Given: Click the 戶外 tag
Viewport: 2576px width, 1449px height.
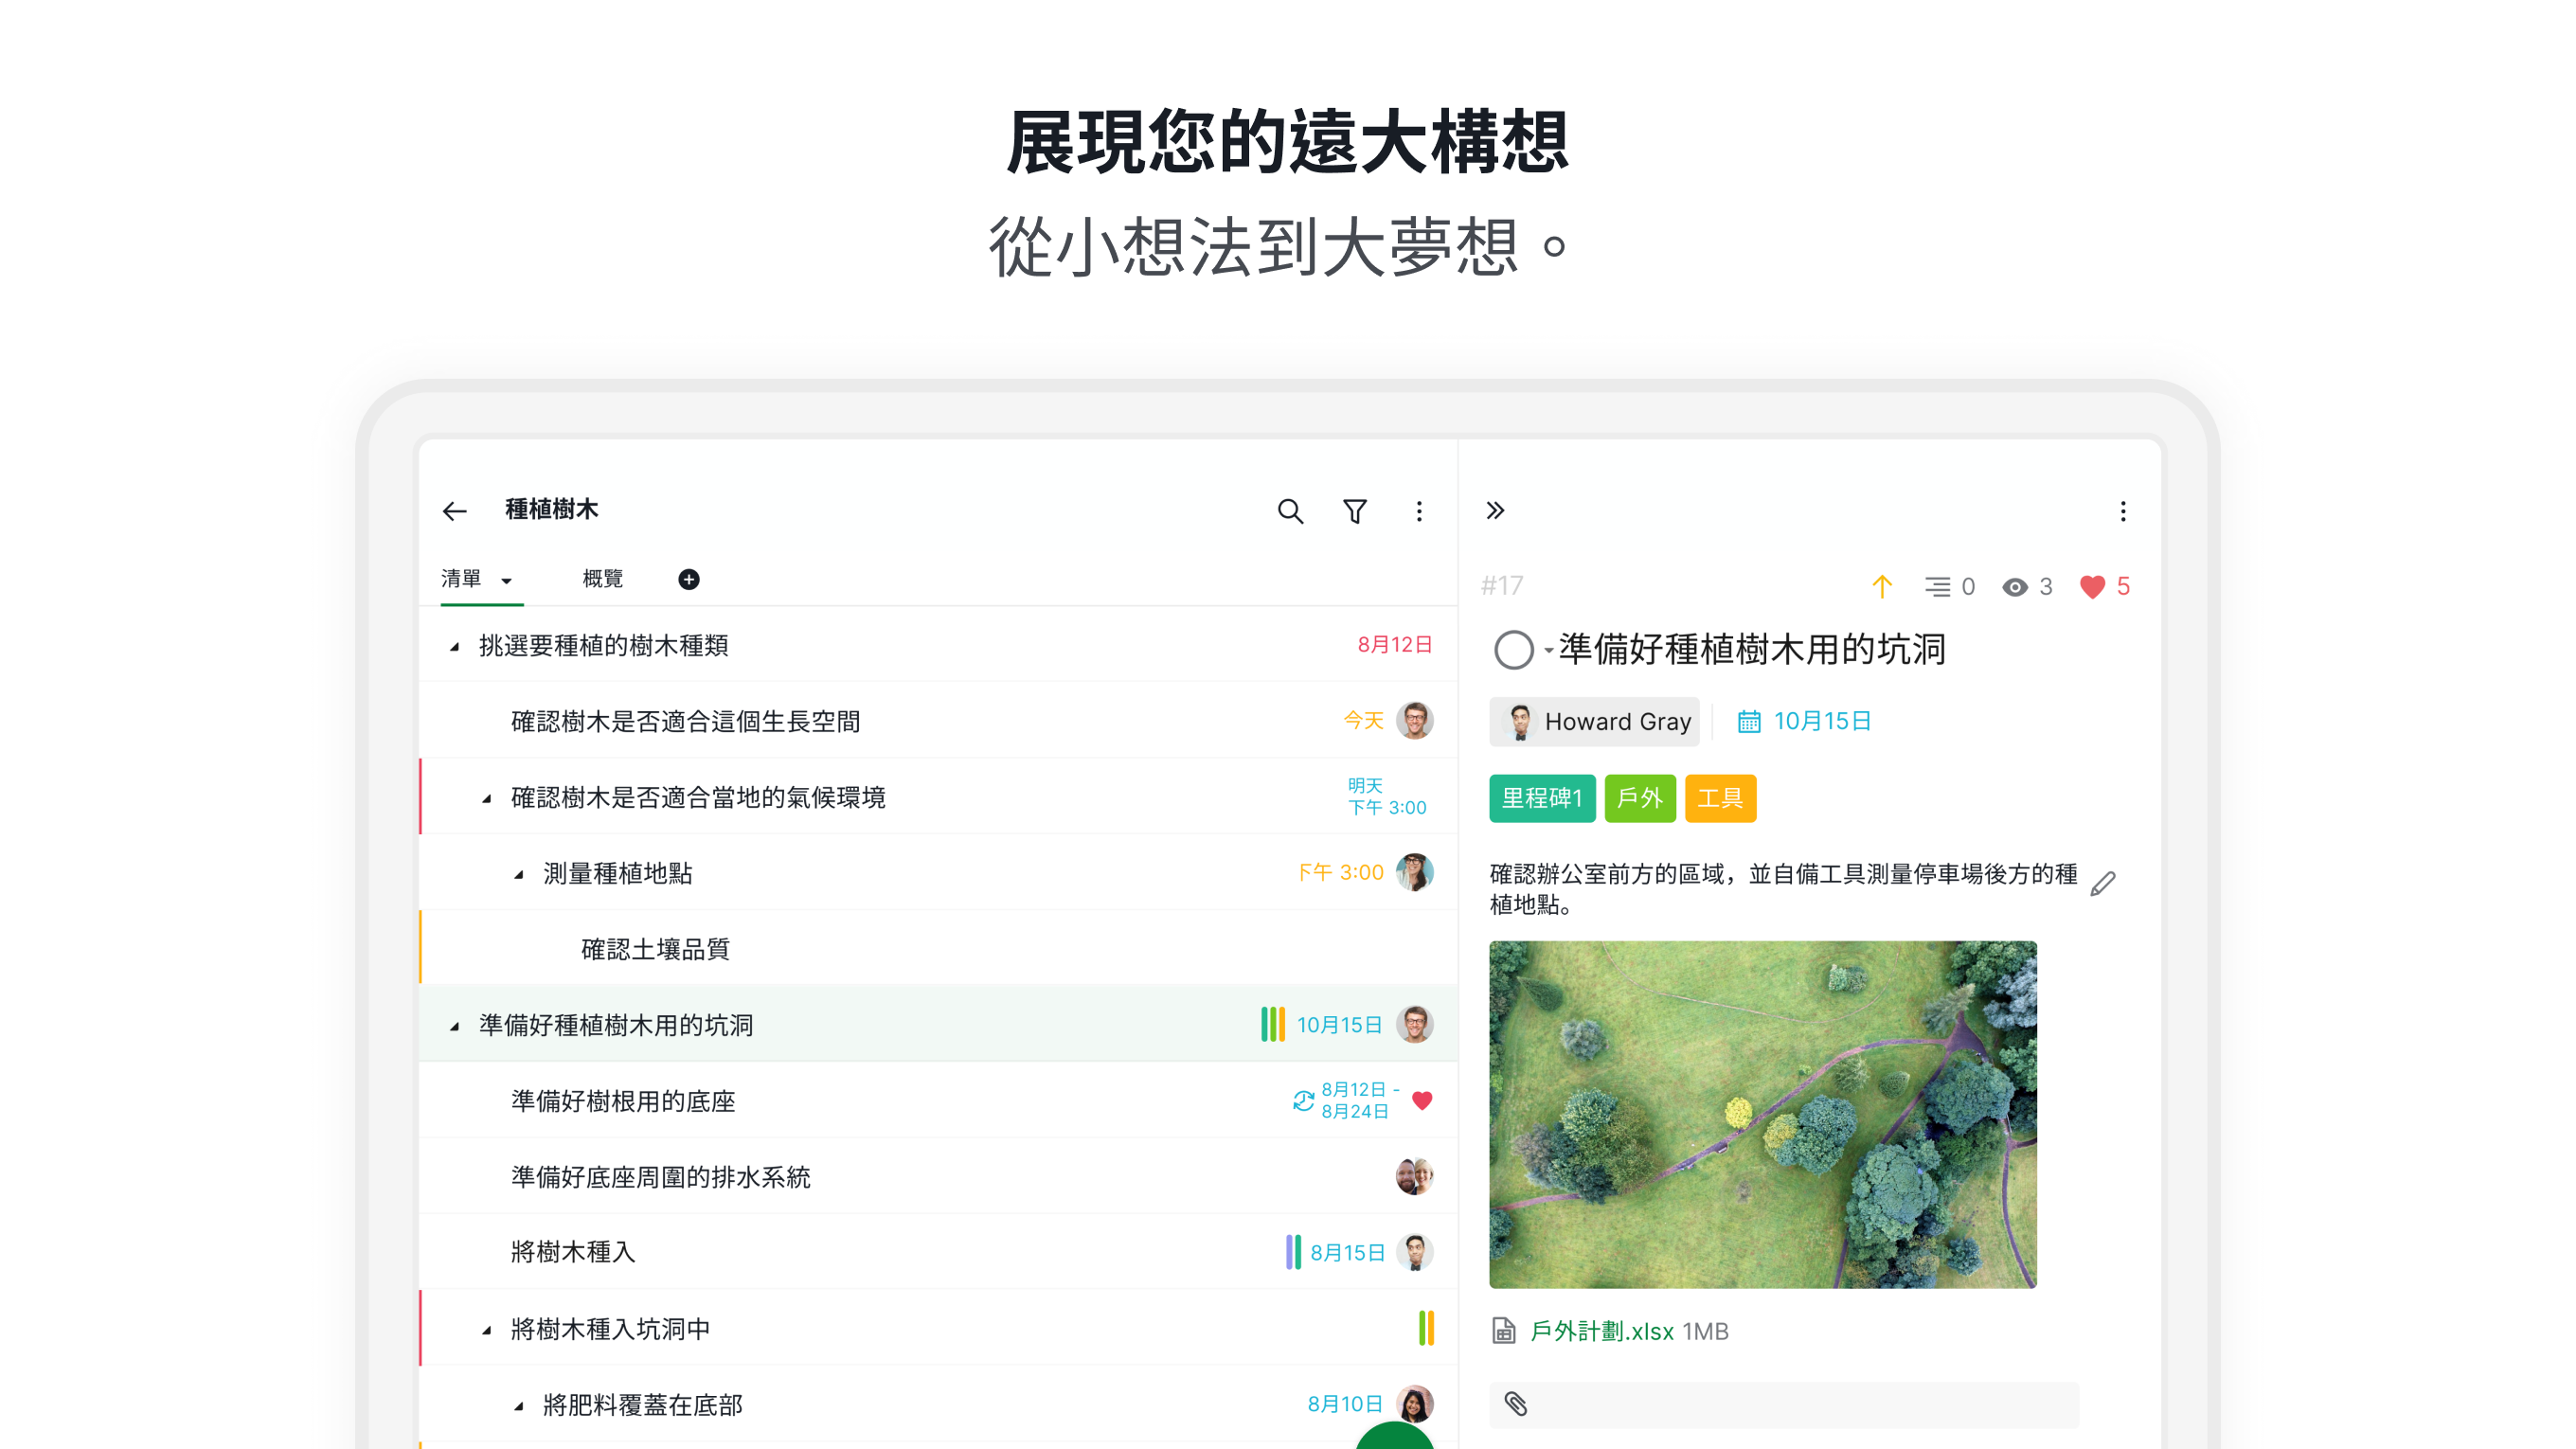Looking at the screenshot, I should (x=1639, y=798).
